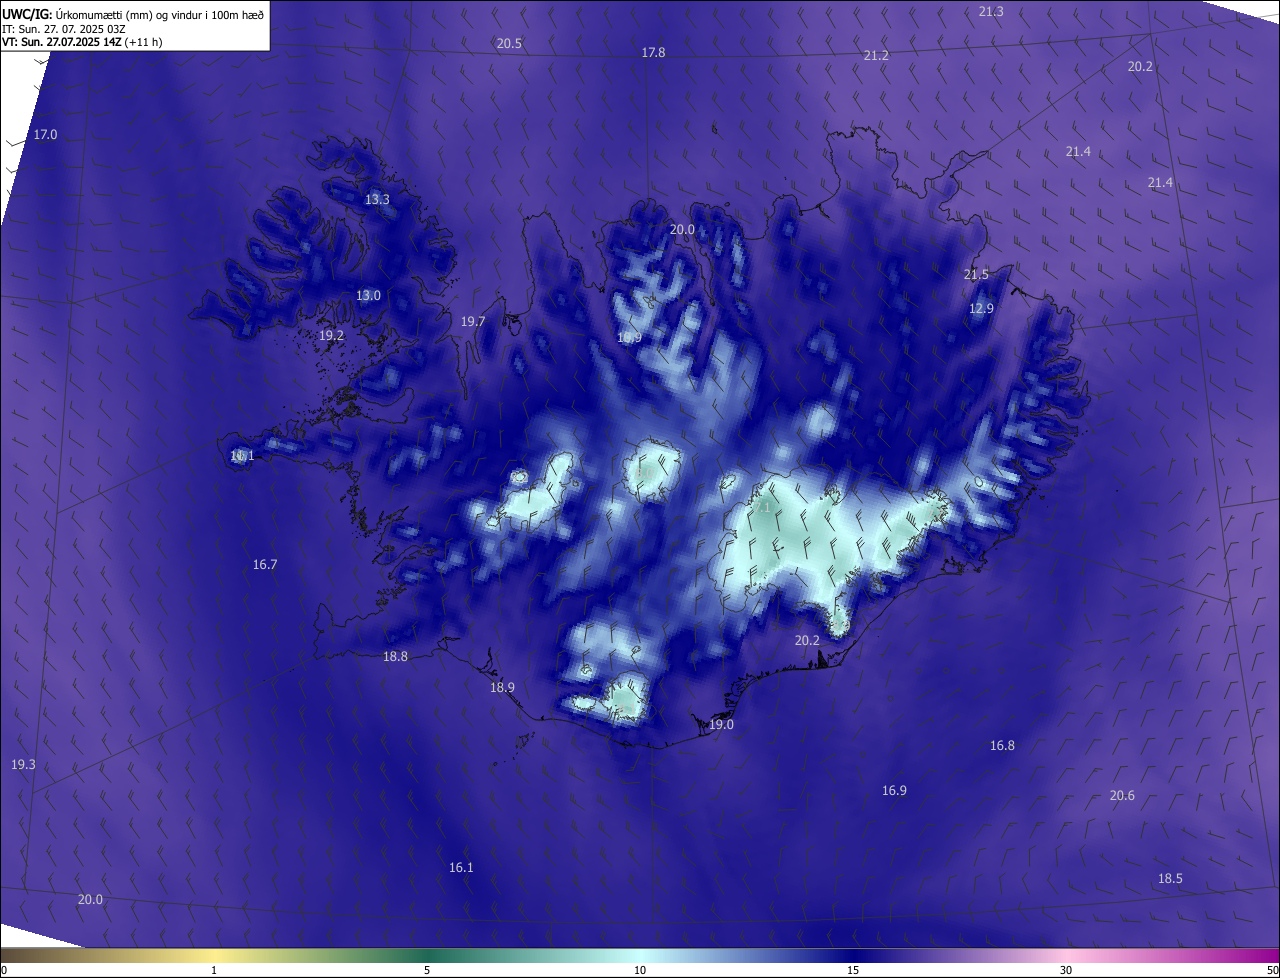Click the 16.1 value label

461,867
